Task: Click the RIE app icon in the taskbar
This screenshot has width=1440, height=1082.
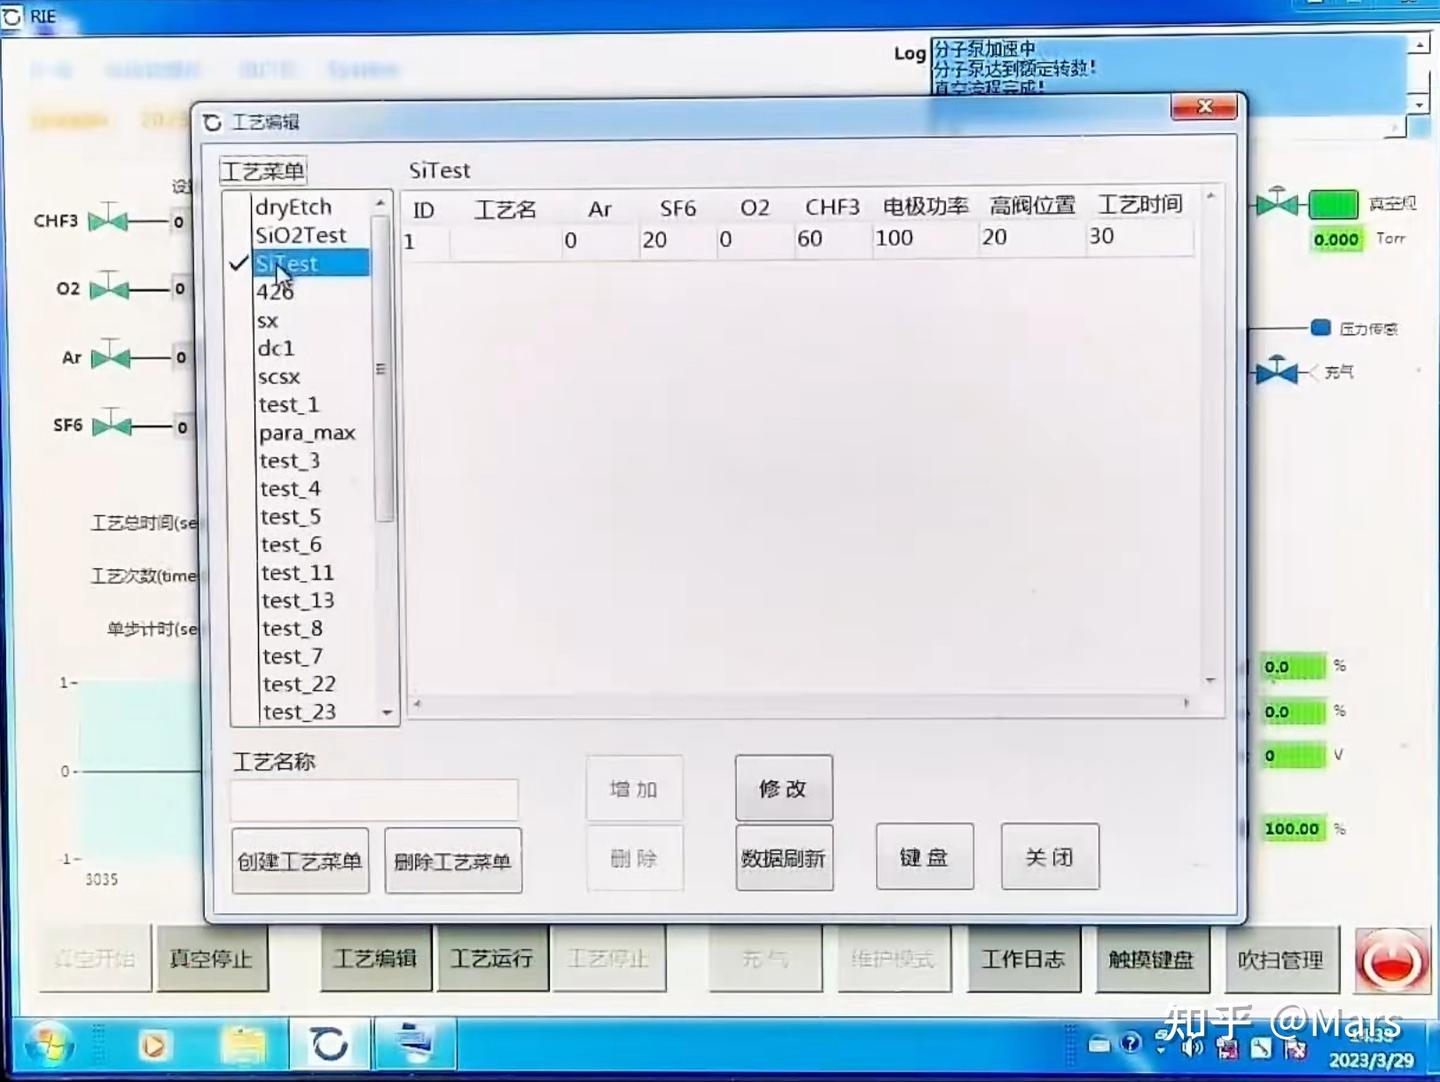Action: click(x=330, y=1044)
